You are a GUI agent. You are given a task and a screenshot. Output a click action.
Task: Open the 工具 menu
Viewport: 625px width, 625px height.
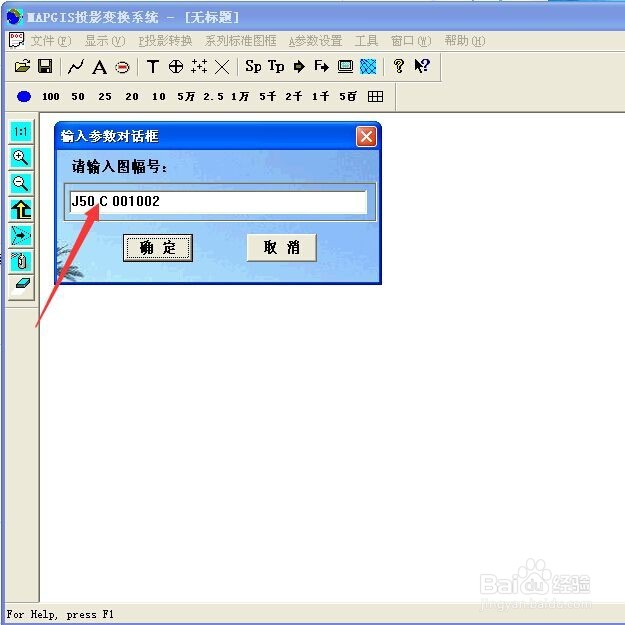click(366, 41)
